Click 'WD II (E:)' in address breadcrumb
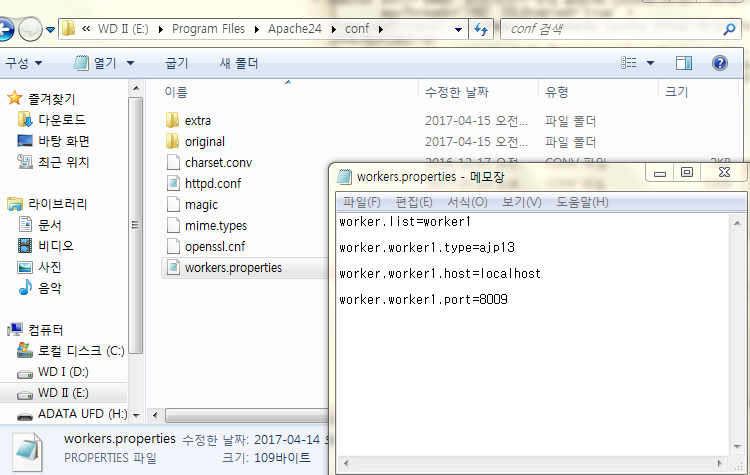 click(123, 29)
